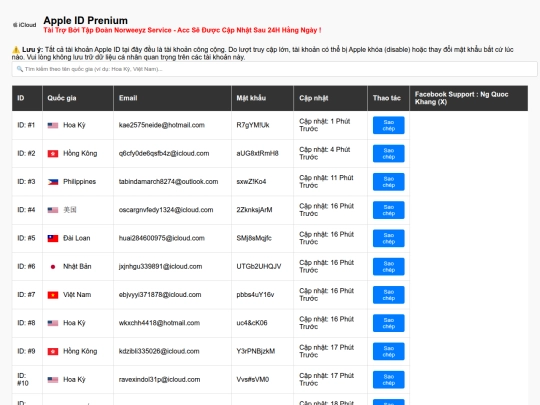Select email wkxchh4418@hotmail.com

(x=159, y=323)
